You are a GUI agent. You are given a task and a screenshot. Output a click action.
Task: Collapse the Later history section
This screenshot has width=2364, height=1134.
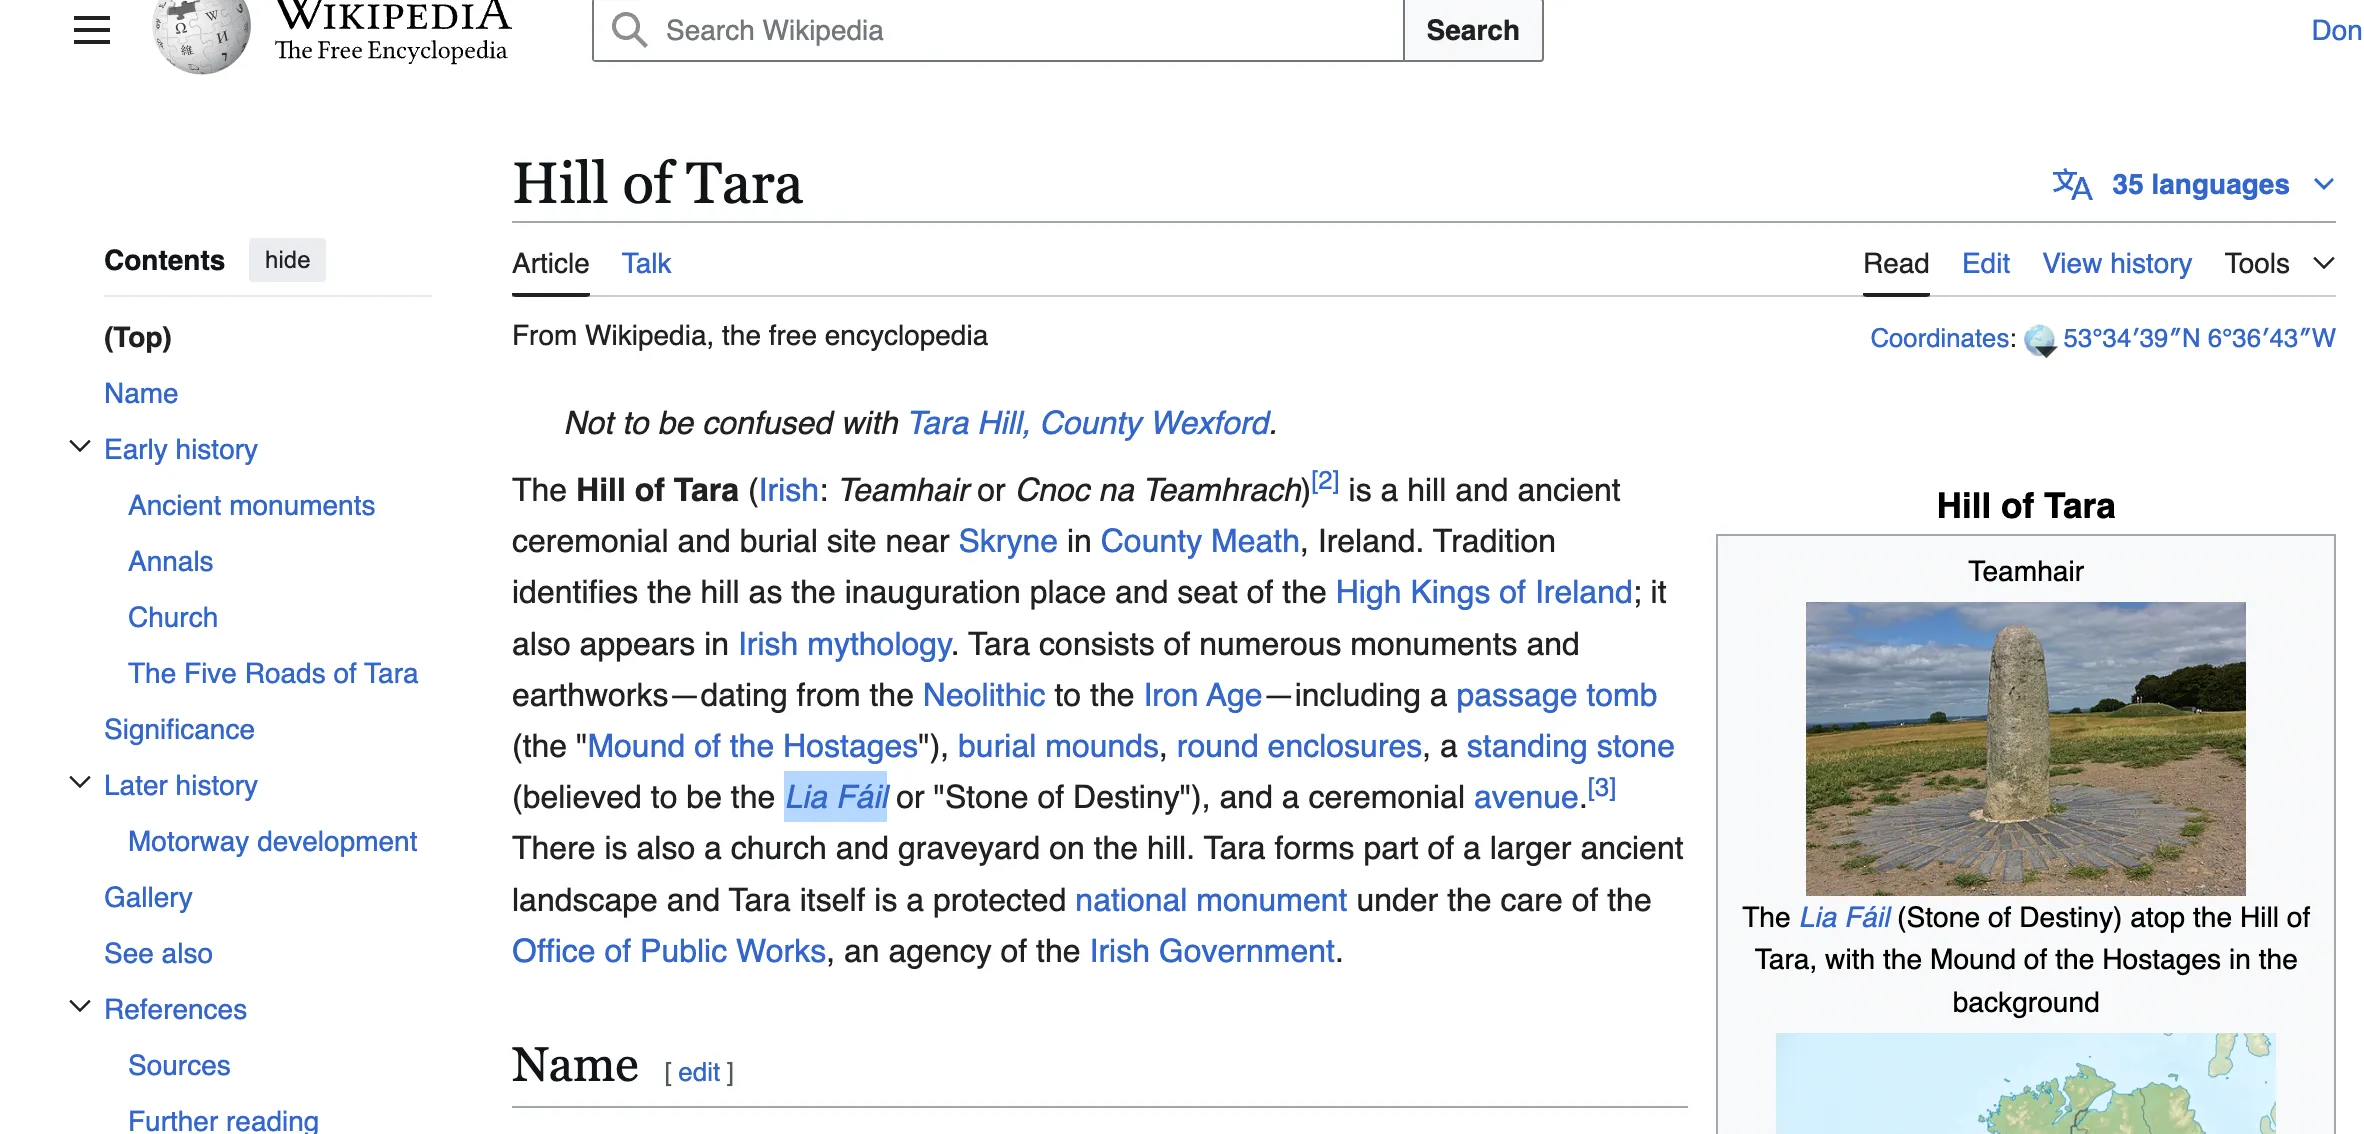(x=80, y=783)
